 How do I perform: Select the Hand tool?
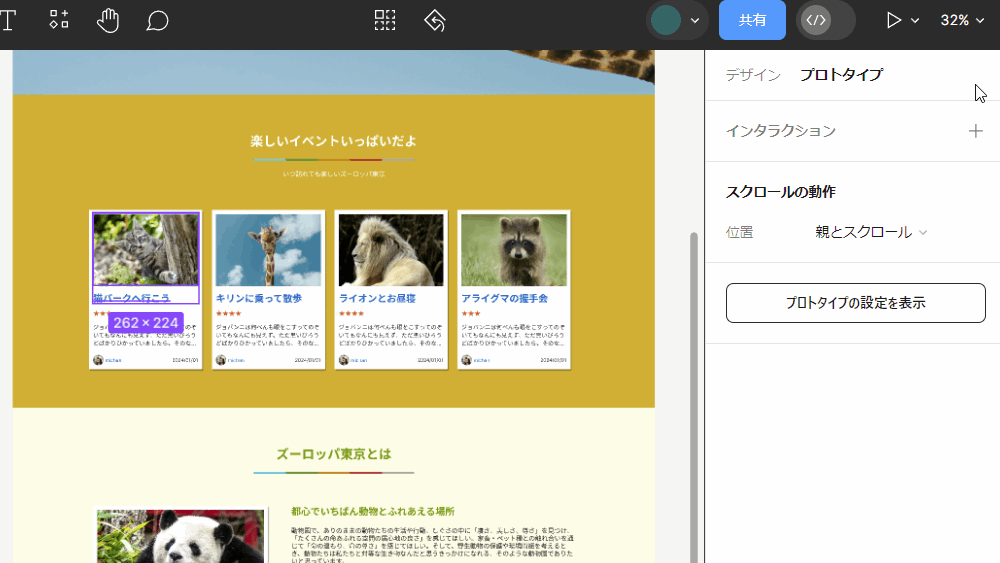[108, 20]
